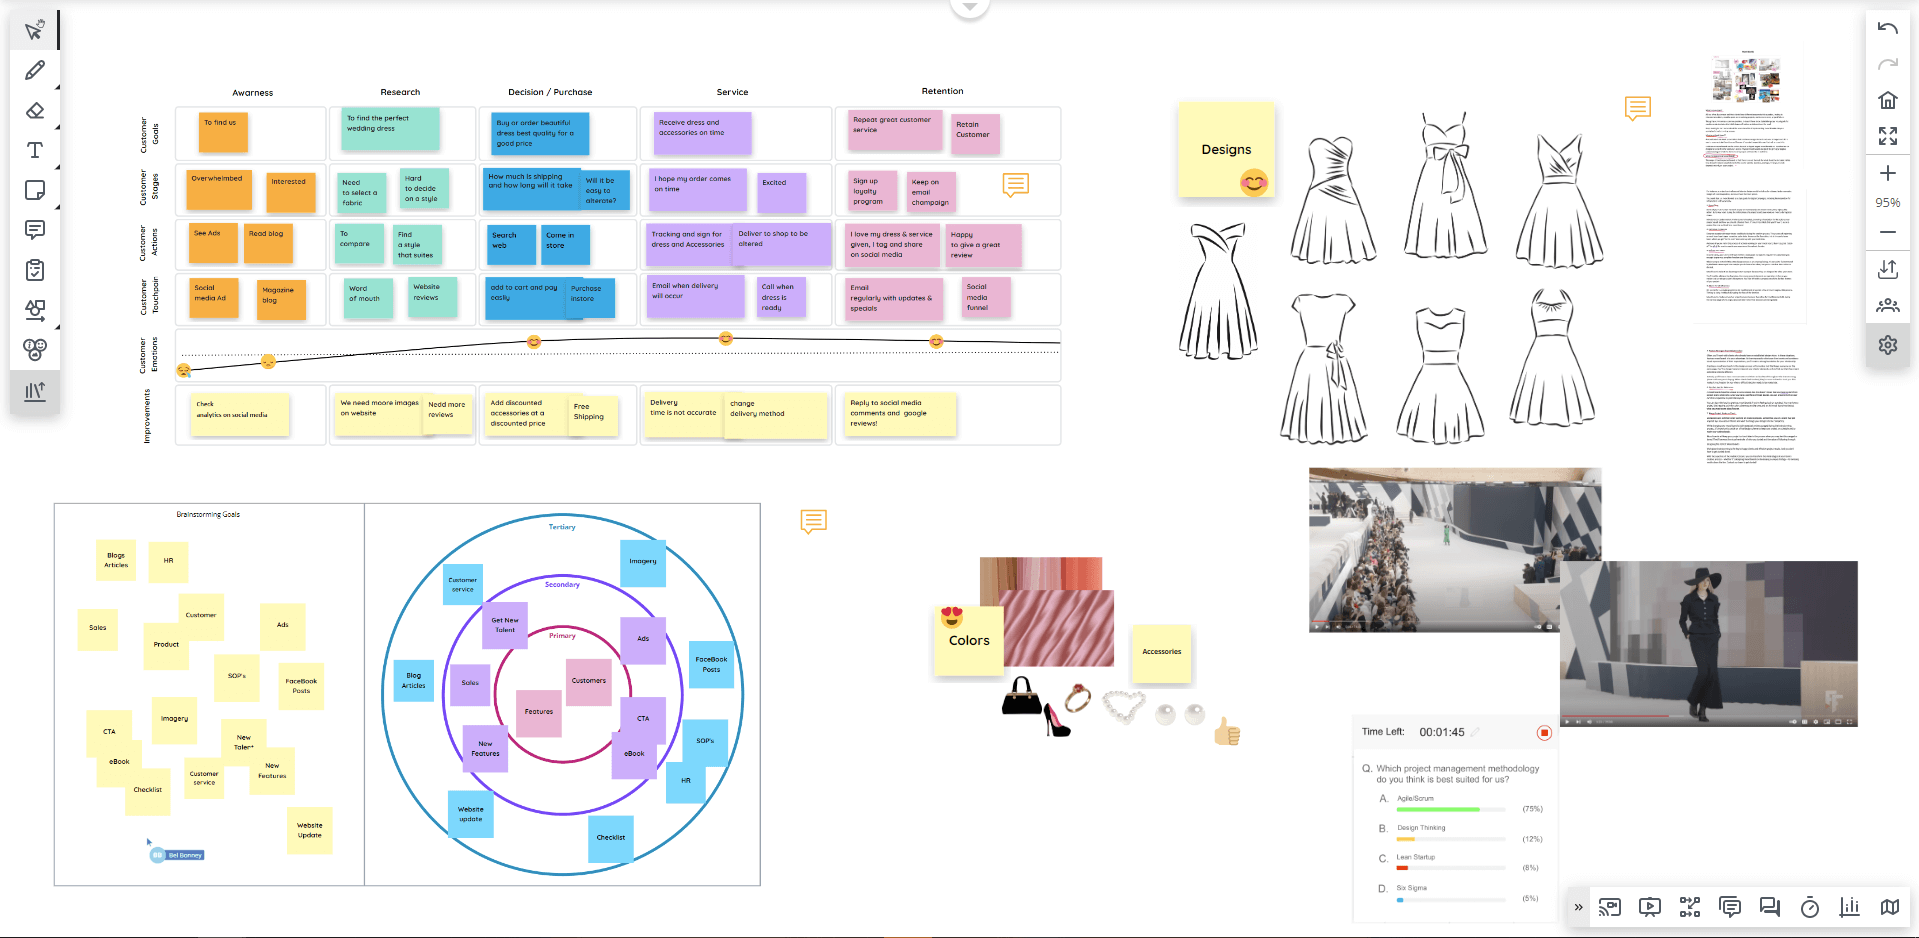The height and width of the screenshot is (938, 1919).
Task: Select the pencil drawing tool
Action: coord(34,70)
